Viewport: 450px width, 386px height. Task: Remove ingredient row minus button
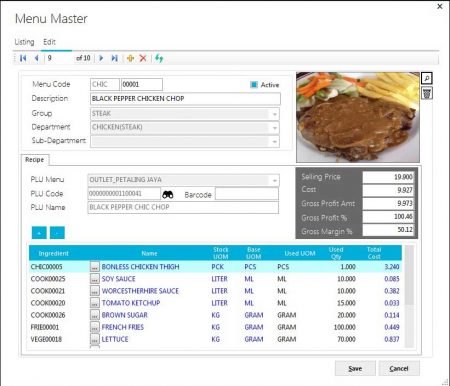tap(57, 233)
